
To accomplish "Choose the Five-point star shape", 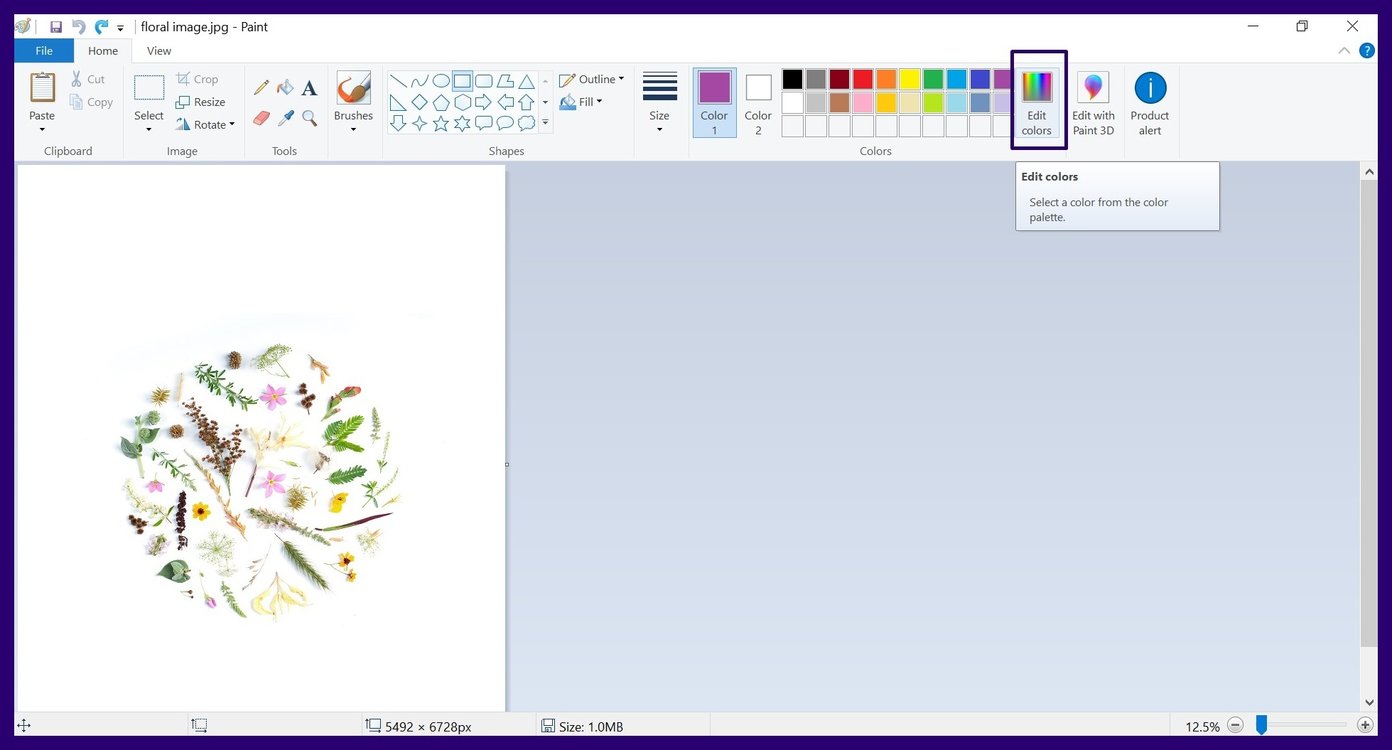I will pyautogui.click(x=441, y=123).
